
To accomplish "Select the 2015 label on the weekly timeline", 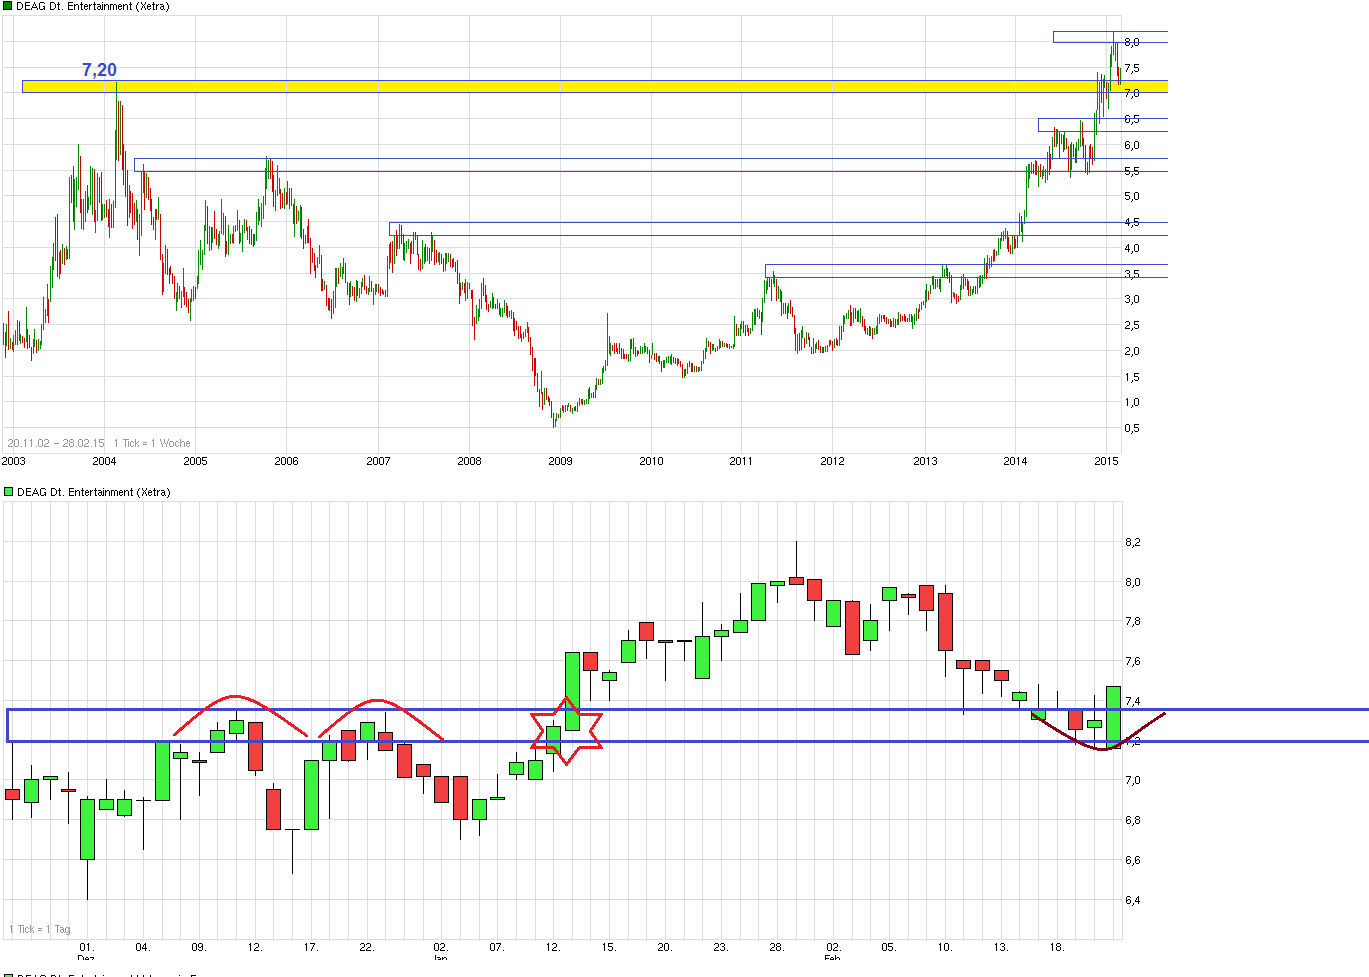I will click(1105, 461).
